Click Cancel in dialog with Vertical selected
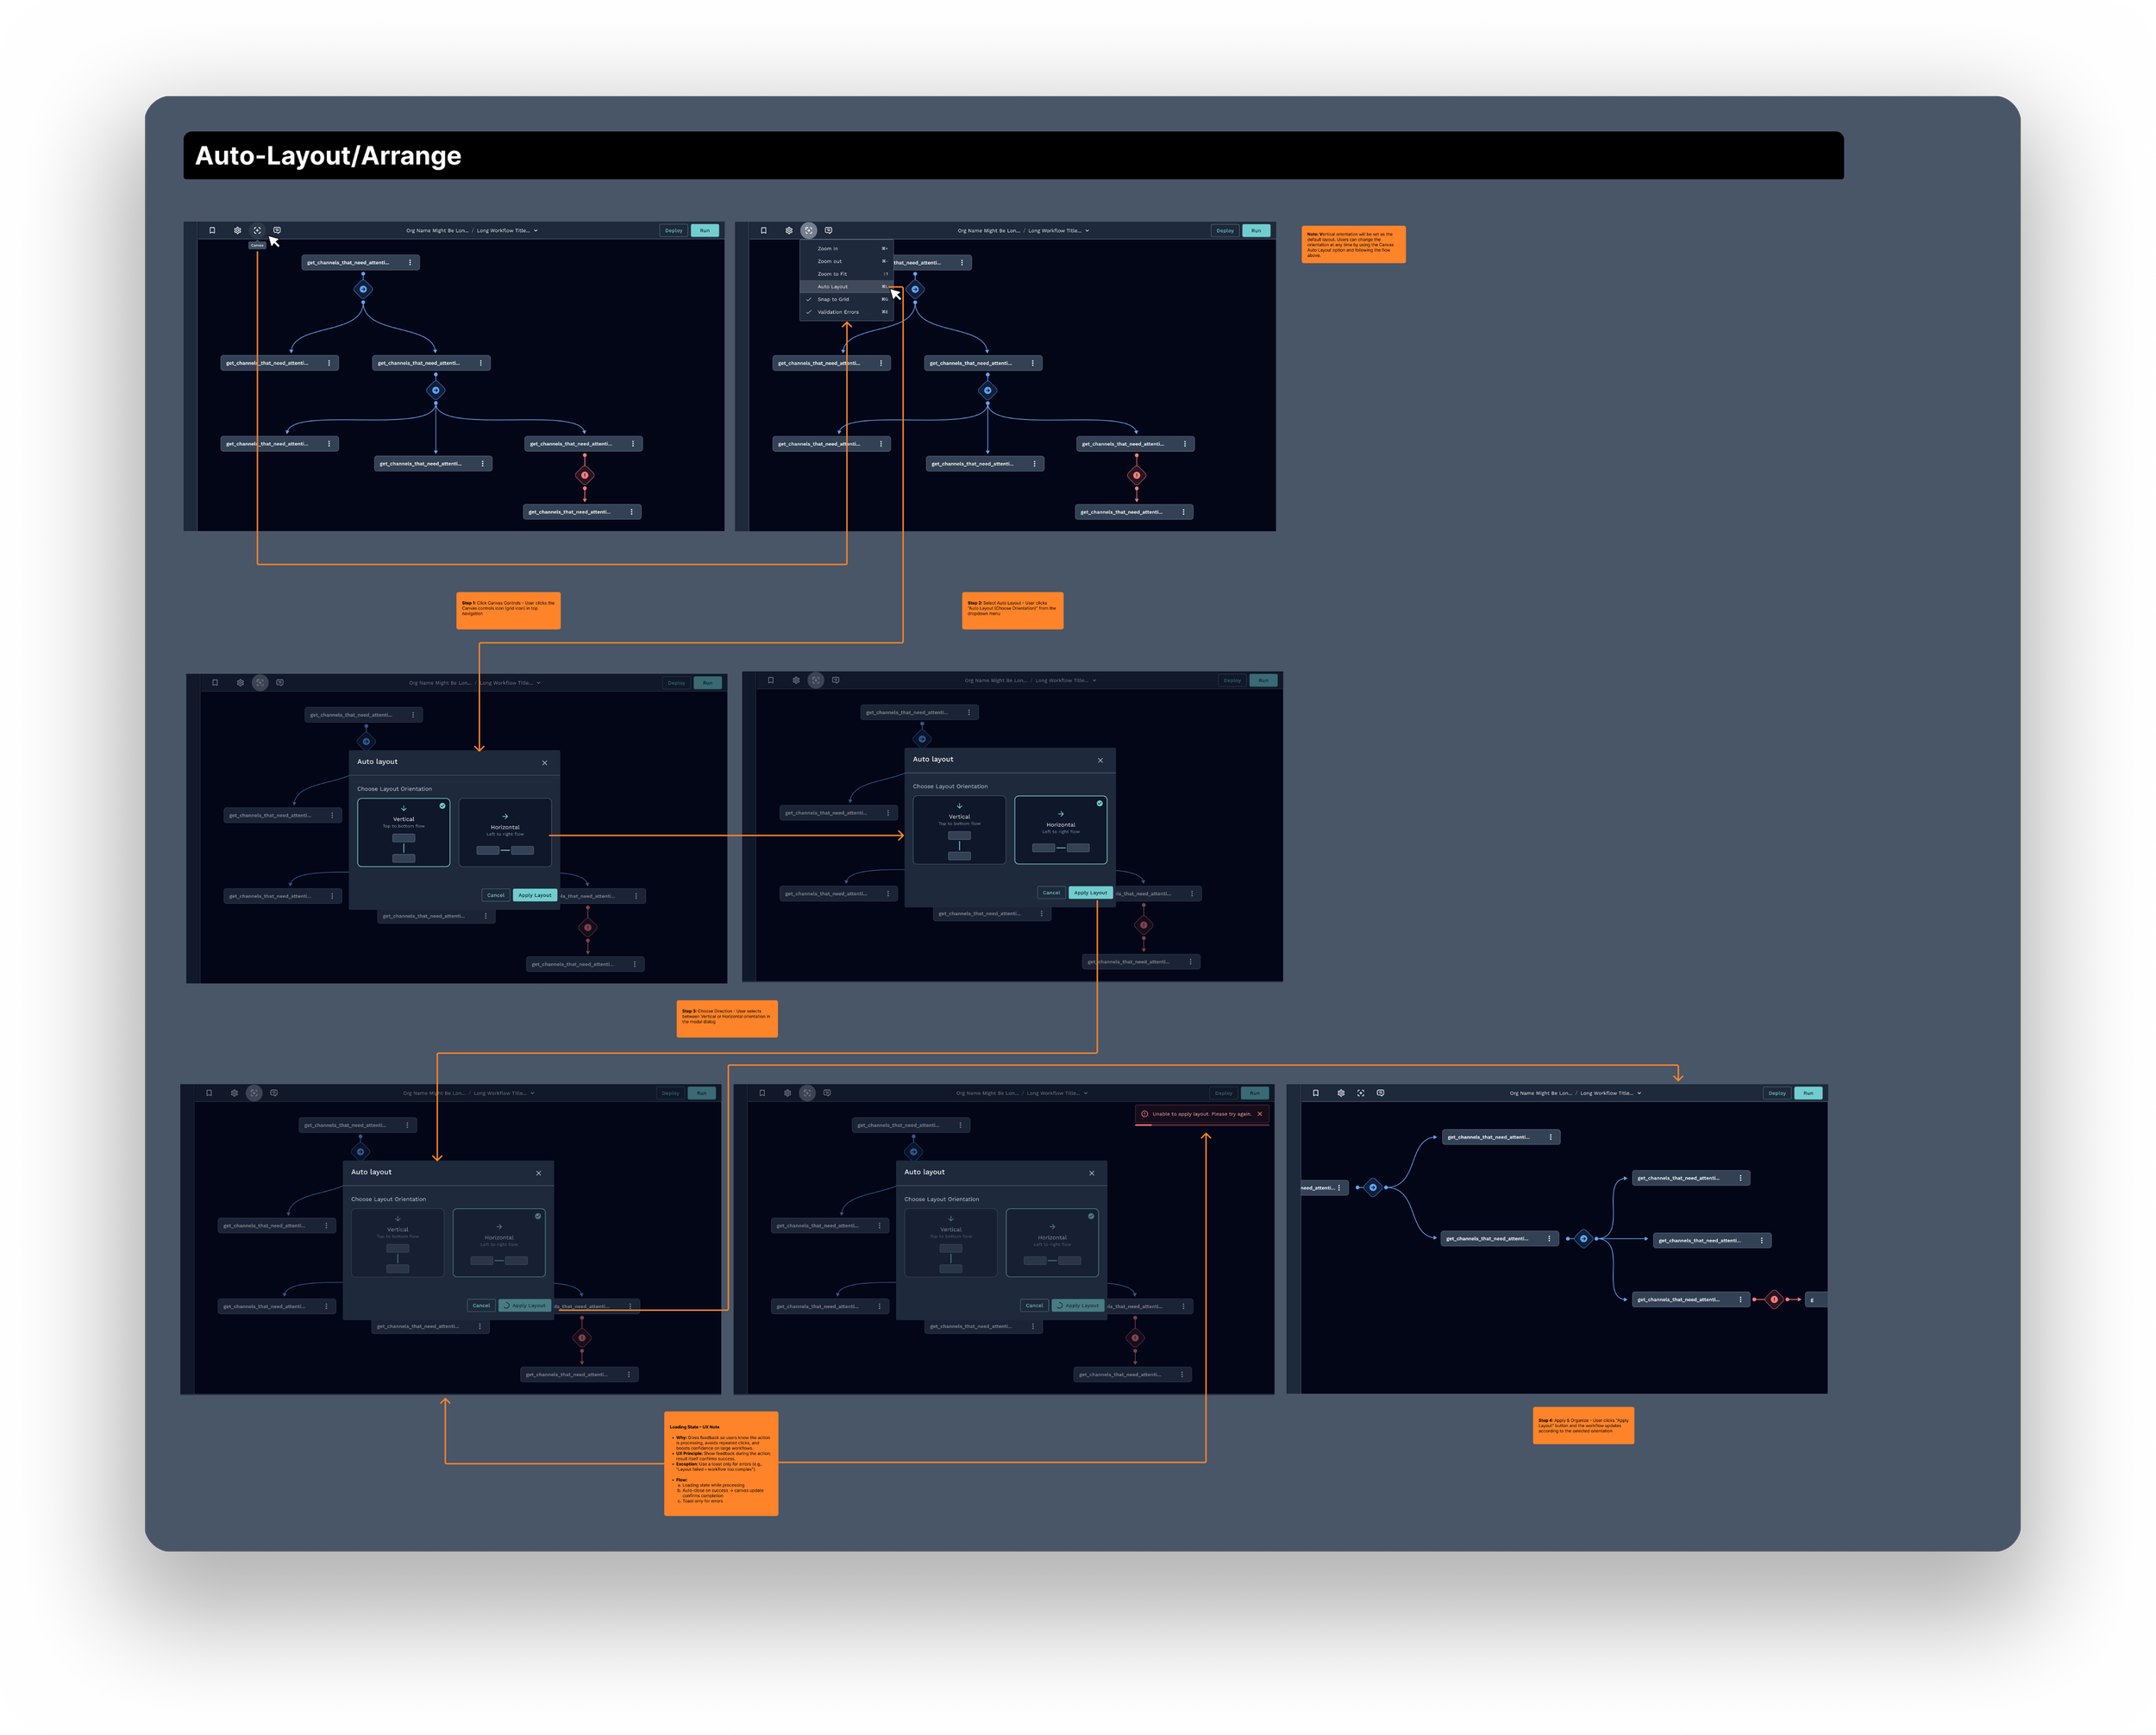Image resolution: width=2156 pixels, height=1735 pixels. tap(495, 895)
